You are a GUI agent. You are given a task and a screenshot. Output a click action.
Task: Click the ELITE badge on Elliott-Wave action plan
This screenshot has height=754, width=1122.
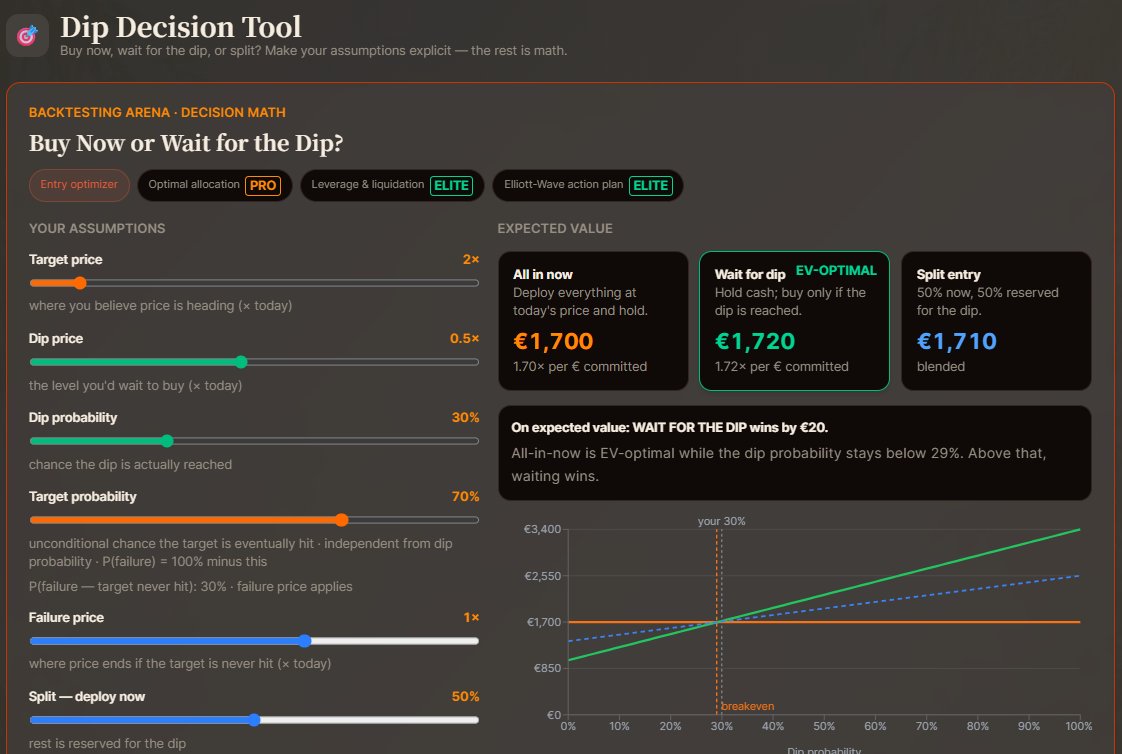pos(650,185)
